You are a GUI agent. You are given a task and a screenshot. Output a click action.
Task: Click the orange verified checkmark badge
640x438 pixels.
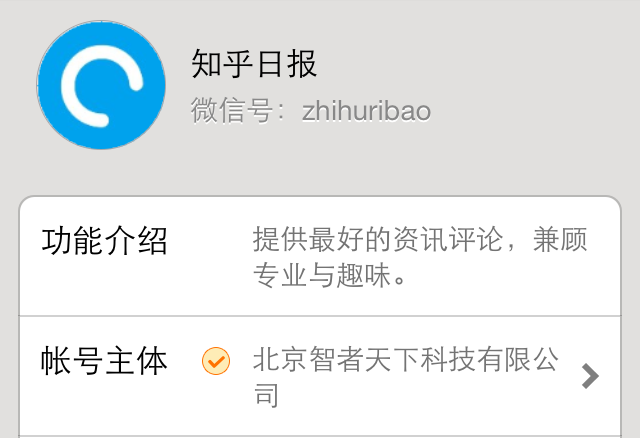(216, 361)
